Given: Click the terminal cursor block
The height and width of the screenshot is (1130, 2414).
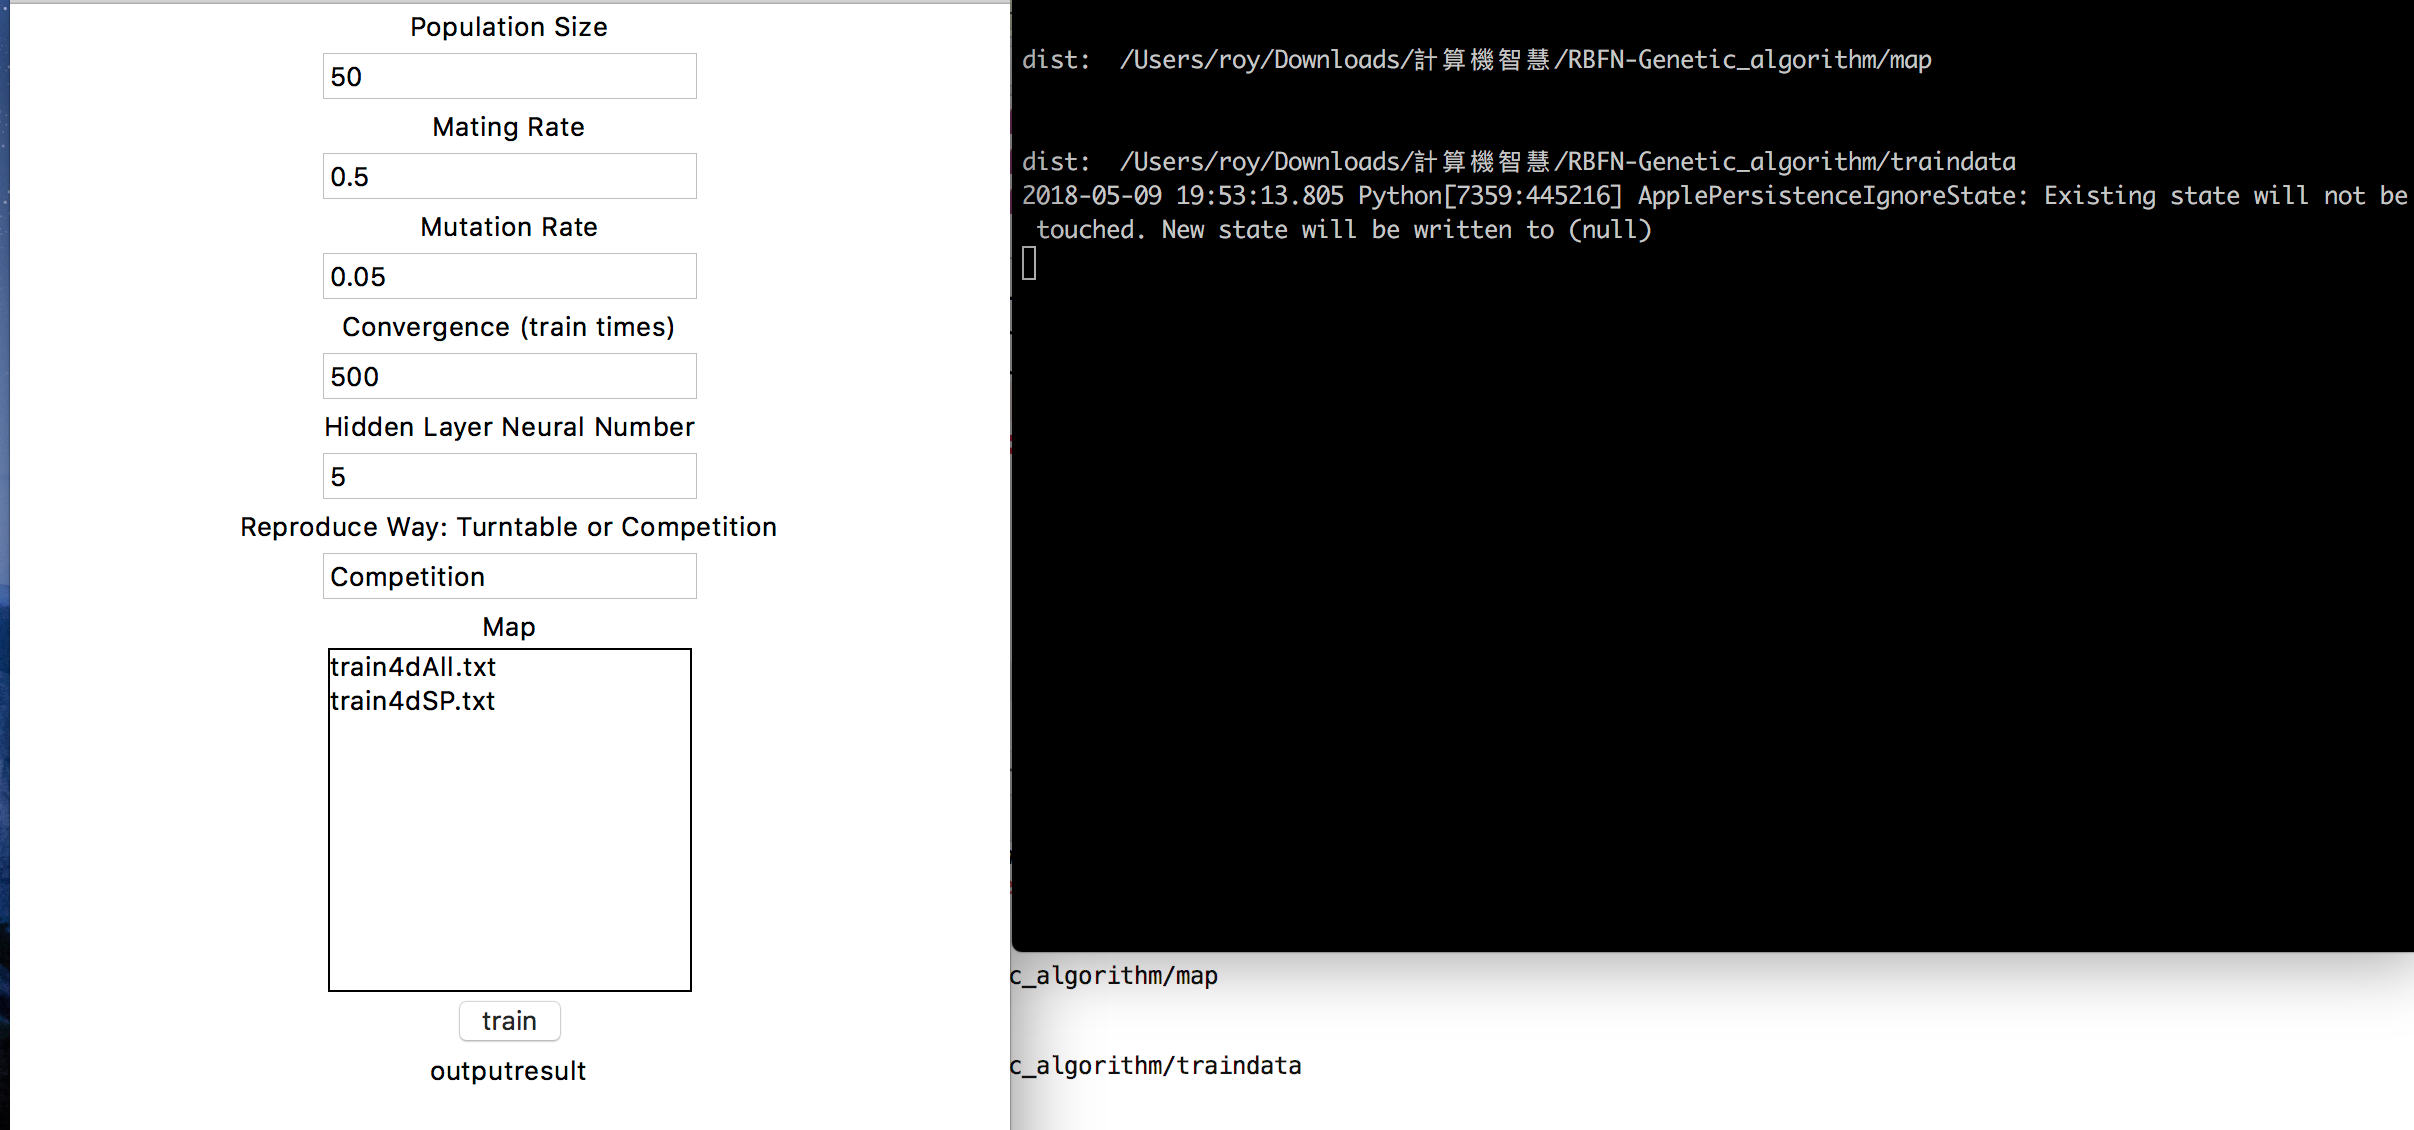Looking at the screenshot, I should coord(1029,264).
